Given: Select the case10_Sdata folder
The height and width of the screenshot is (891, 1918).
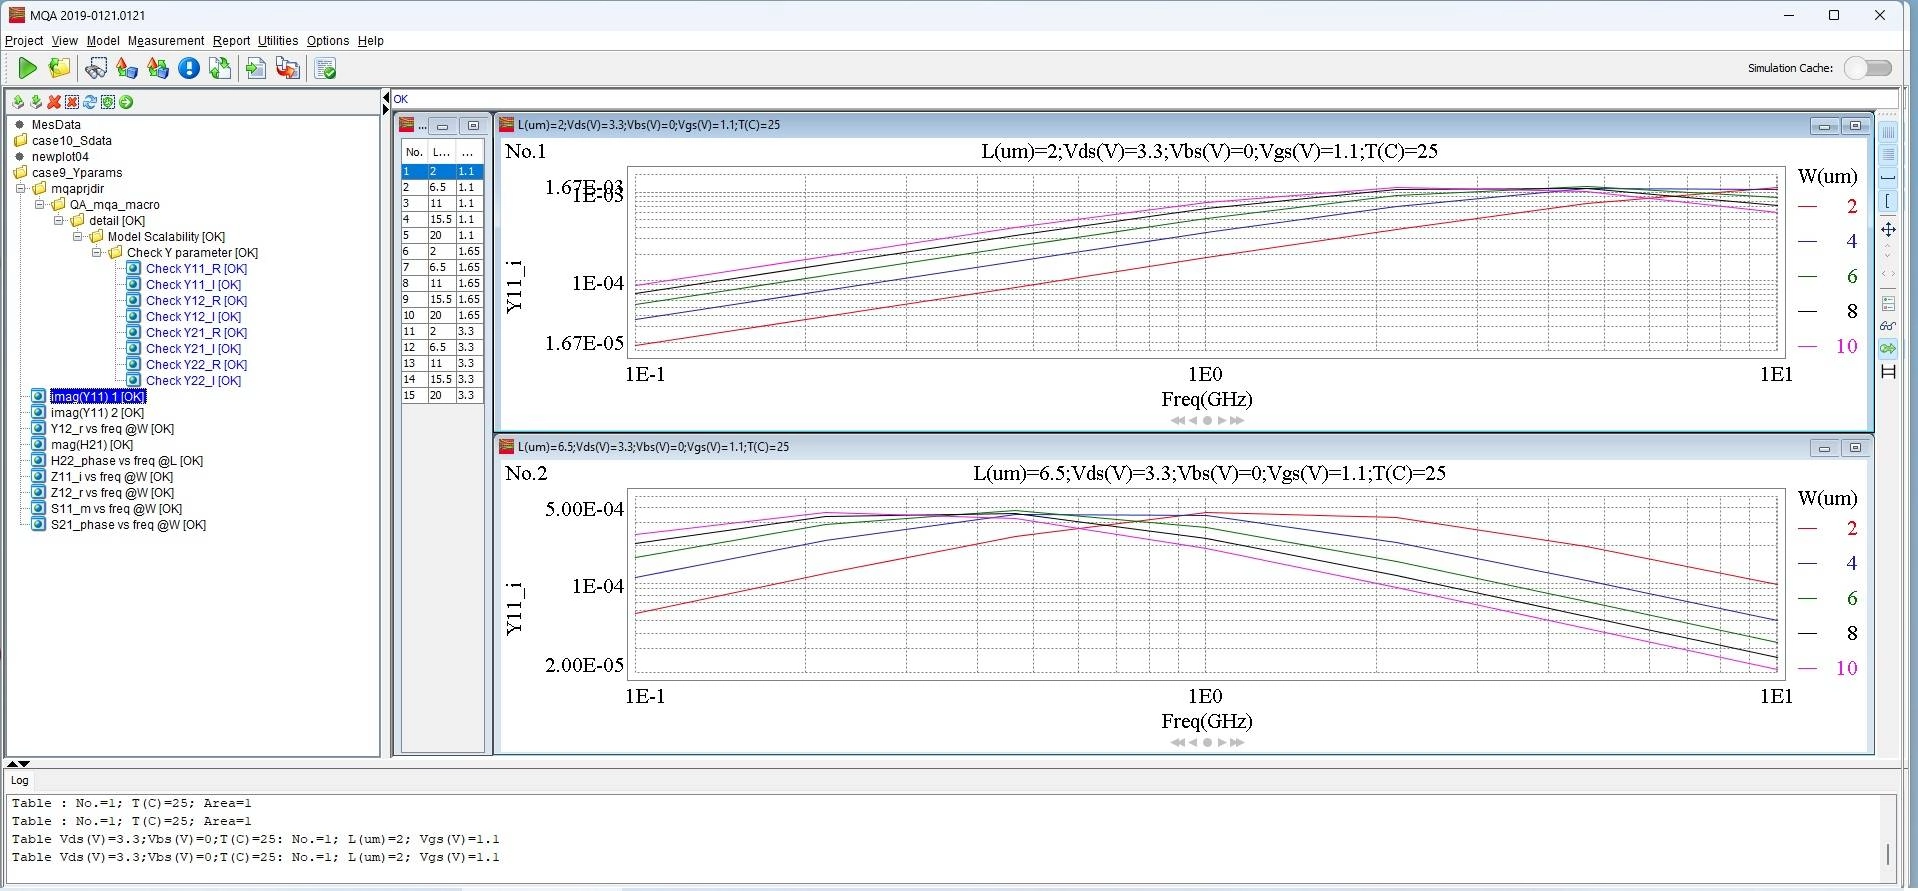Looking at the screenshot, I should pyautogui.click(x=71, y=140).
